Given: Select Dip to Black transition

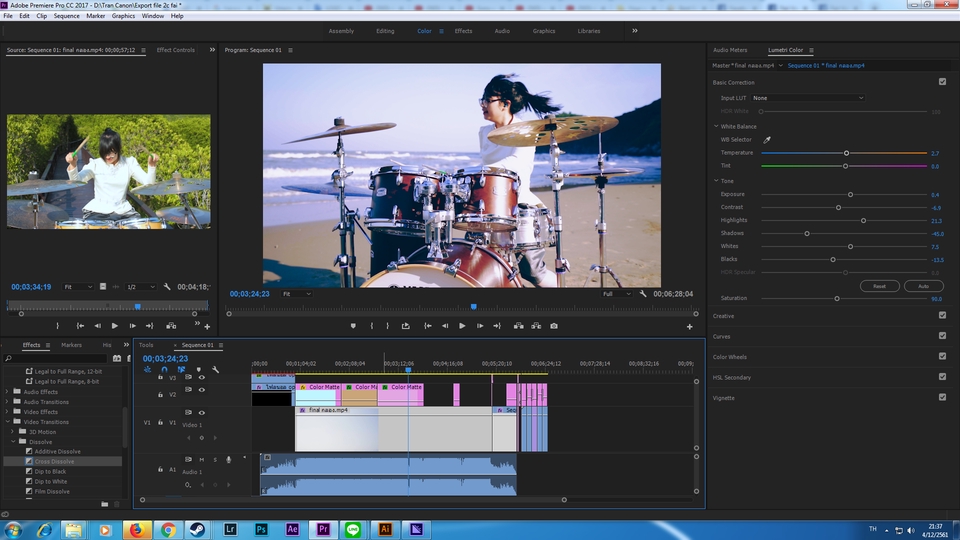Looking at the screenshot, I should pos(50,471).
